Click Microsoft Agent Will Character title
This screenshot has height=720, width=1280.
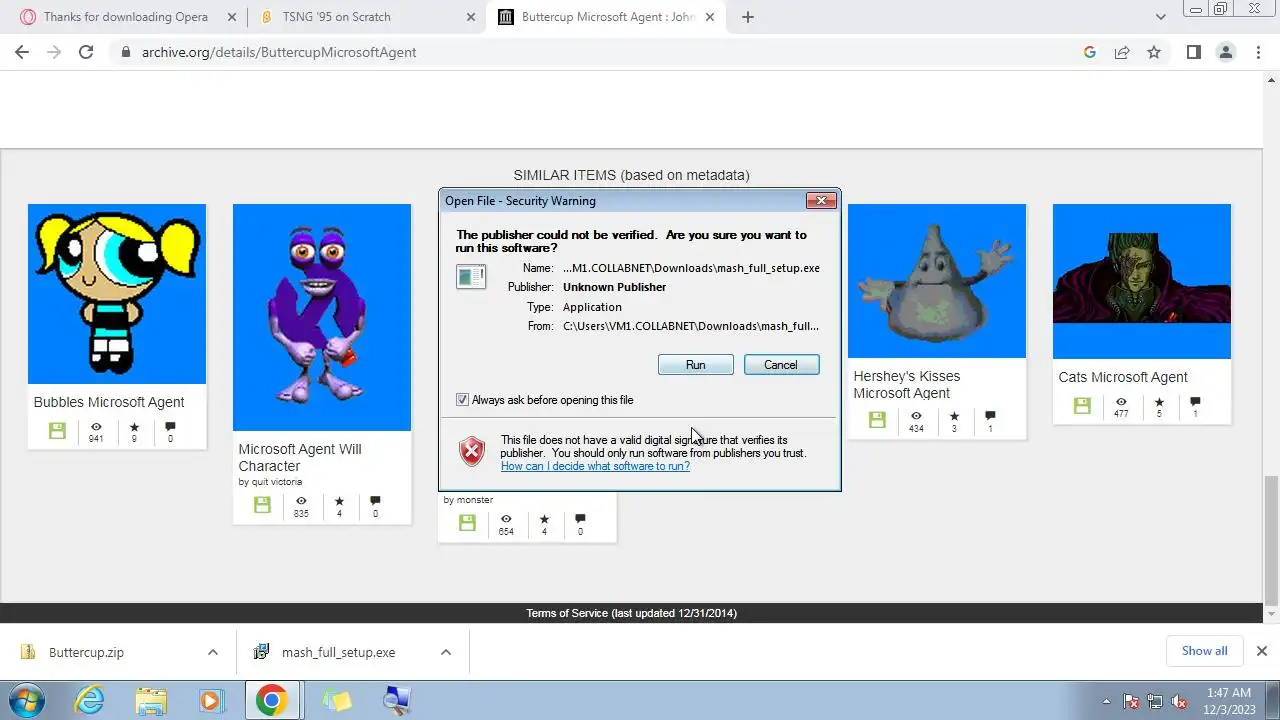tap(300, 457)
